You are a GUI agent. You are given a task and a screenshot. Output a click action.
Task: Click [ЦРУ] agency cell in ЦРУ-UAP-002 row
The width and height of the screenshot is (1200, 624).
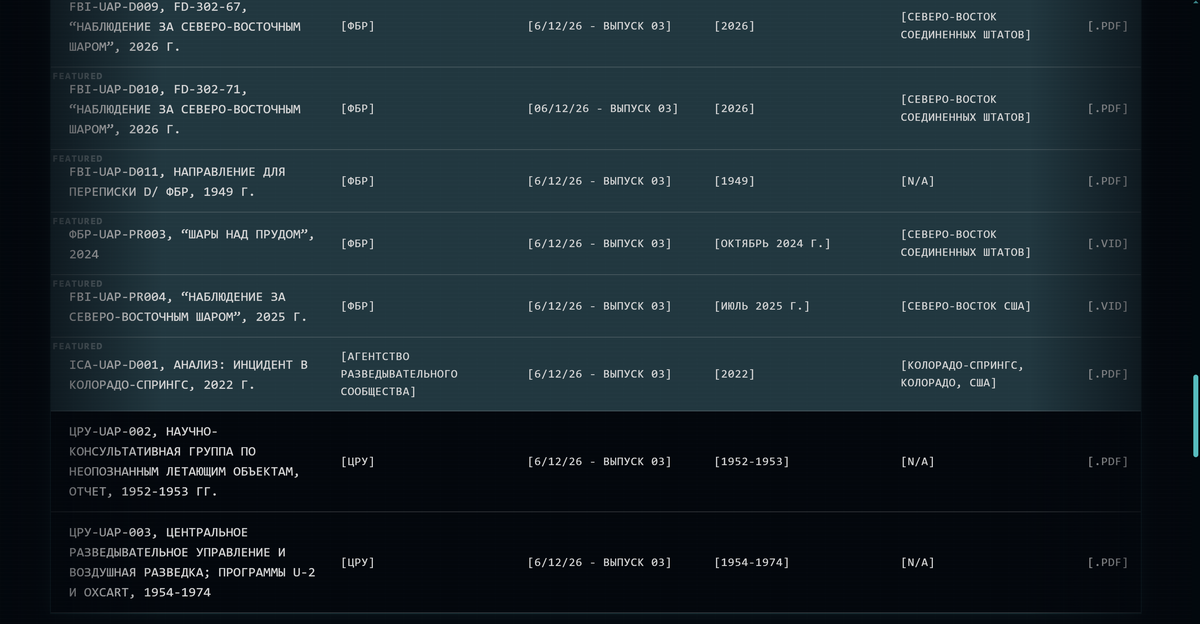pyautogui.click(x=358, y=461)
